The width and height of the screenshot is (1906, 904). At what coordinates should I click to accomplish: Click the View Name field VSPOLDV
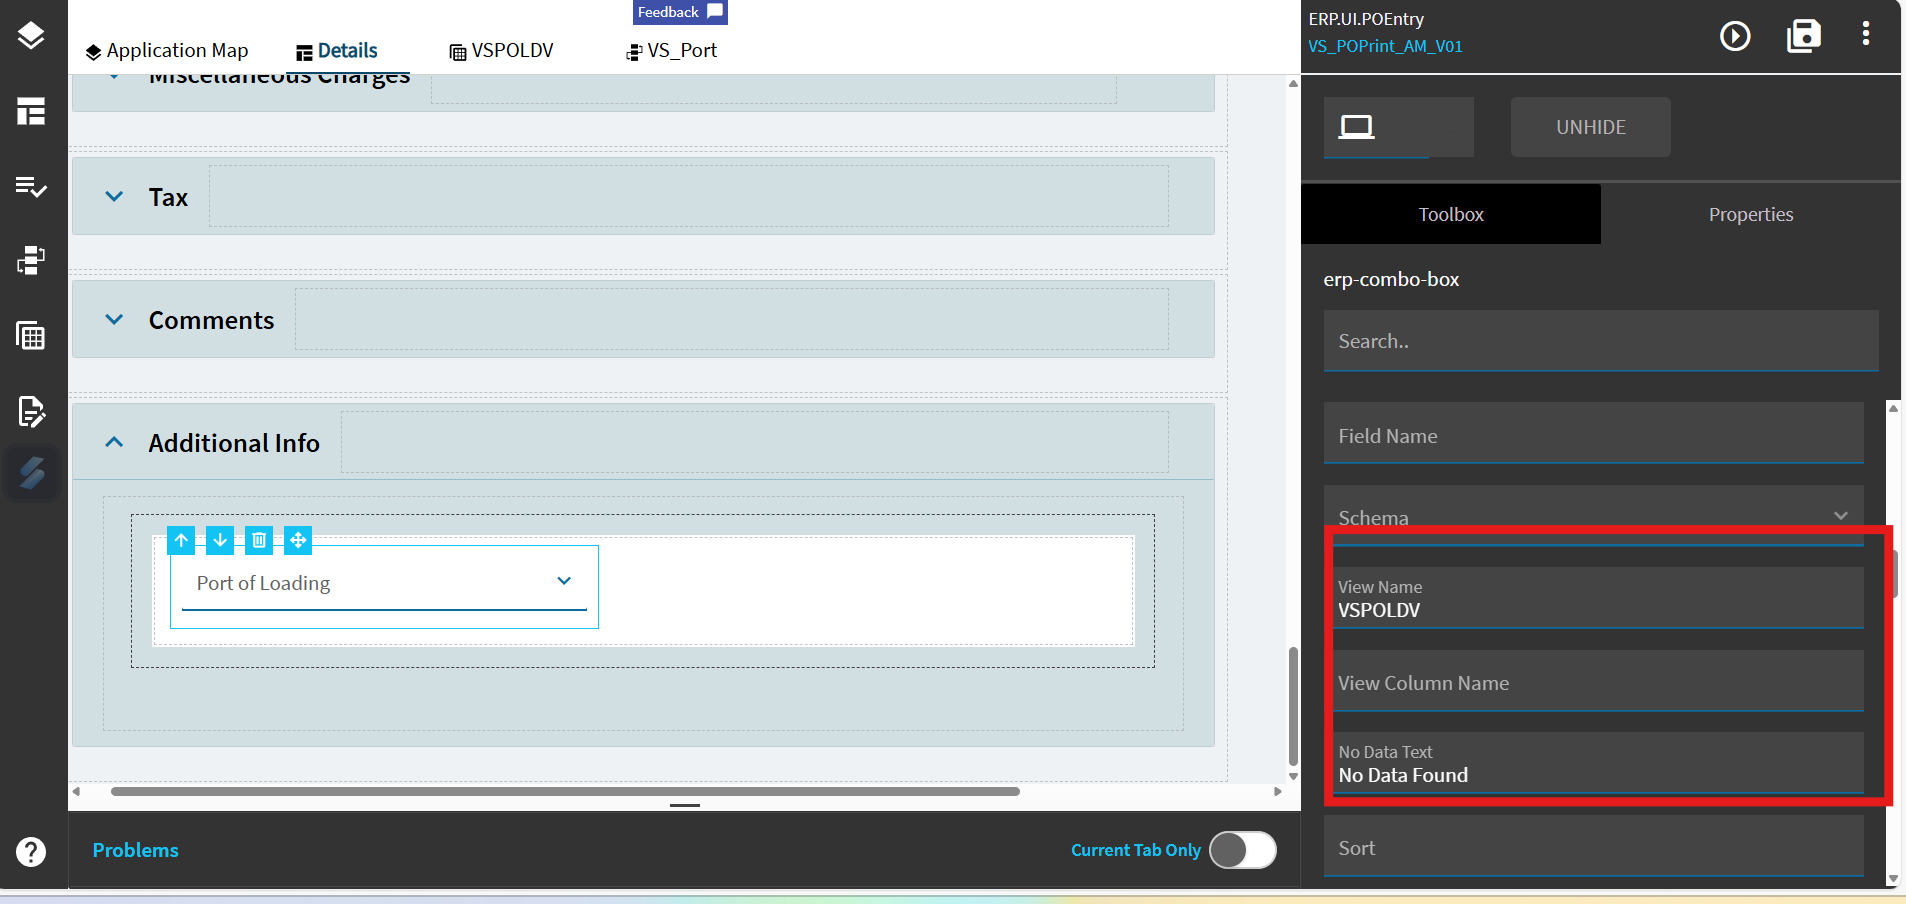[x=1594, y=598]
